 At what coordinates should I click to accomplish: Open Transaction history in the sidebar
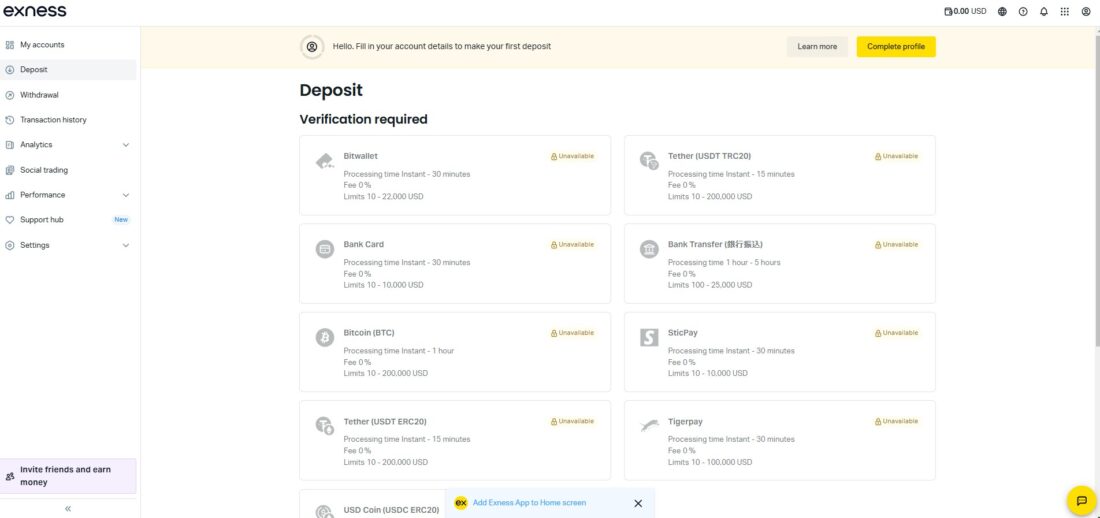click(53, 120)
